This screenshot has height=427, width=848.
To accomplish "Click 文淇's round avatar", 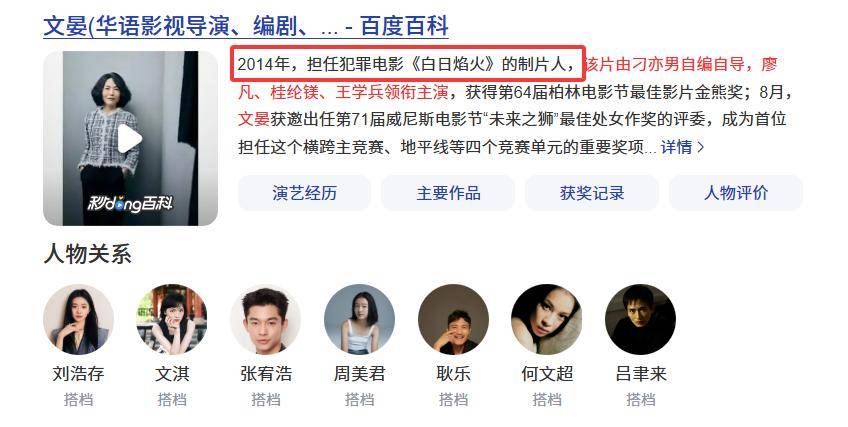I will (172, 319).
